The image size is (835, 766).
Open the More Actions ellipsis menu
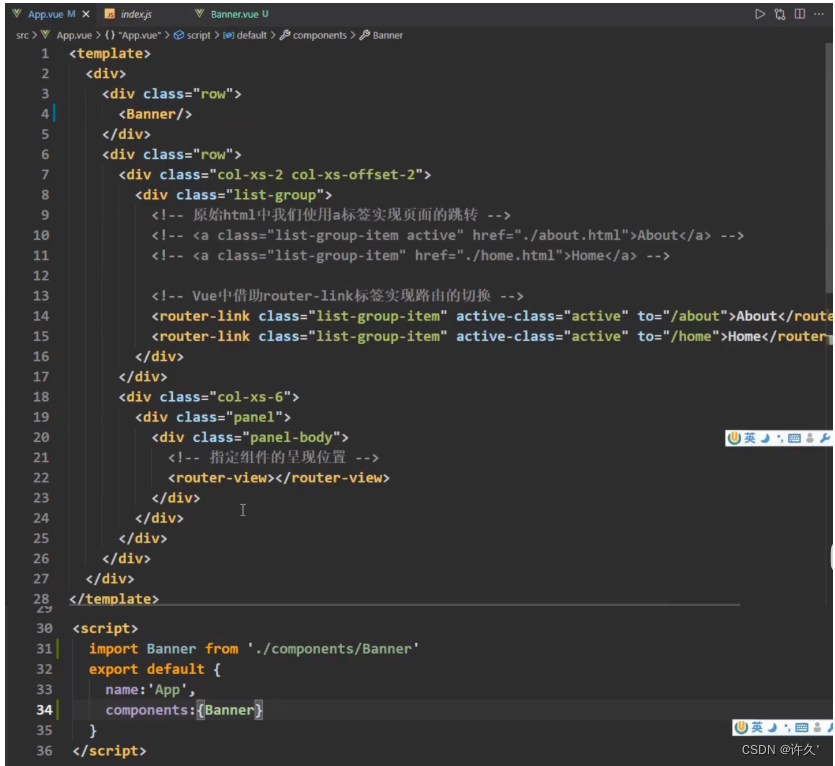(819, 14)
